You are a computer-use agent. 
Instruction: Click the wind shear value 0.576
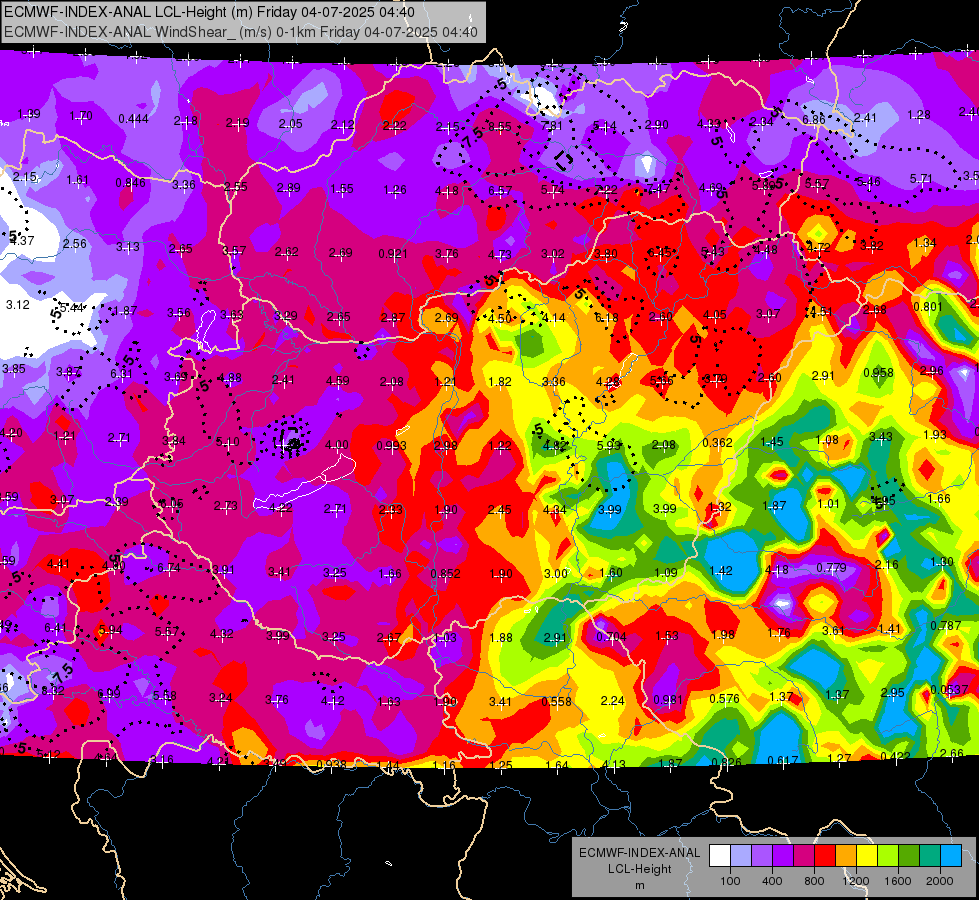tap(724, 698)
